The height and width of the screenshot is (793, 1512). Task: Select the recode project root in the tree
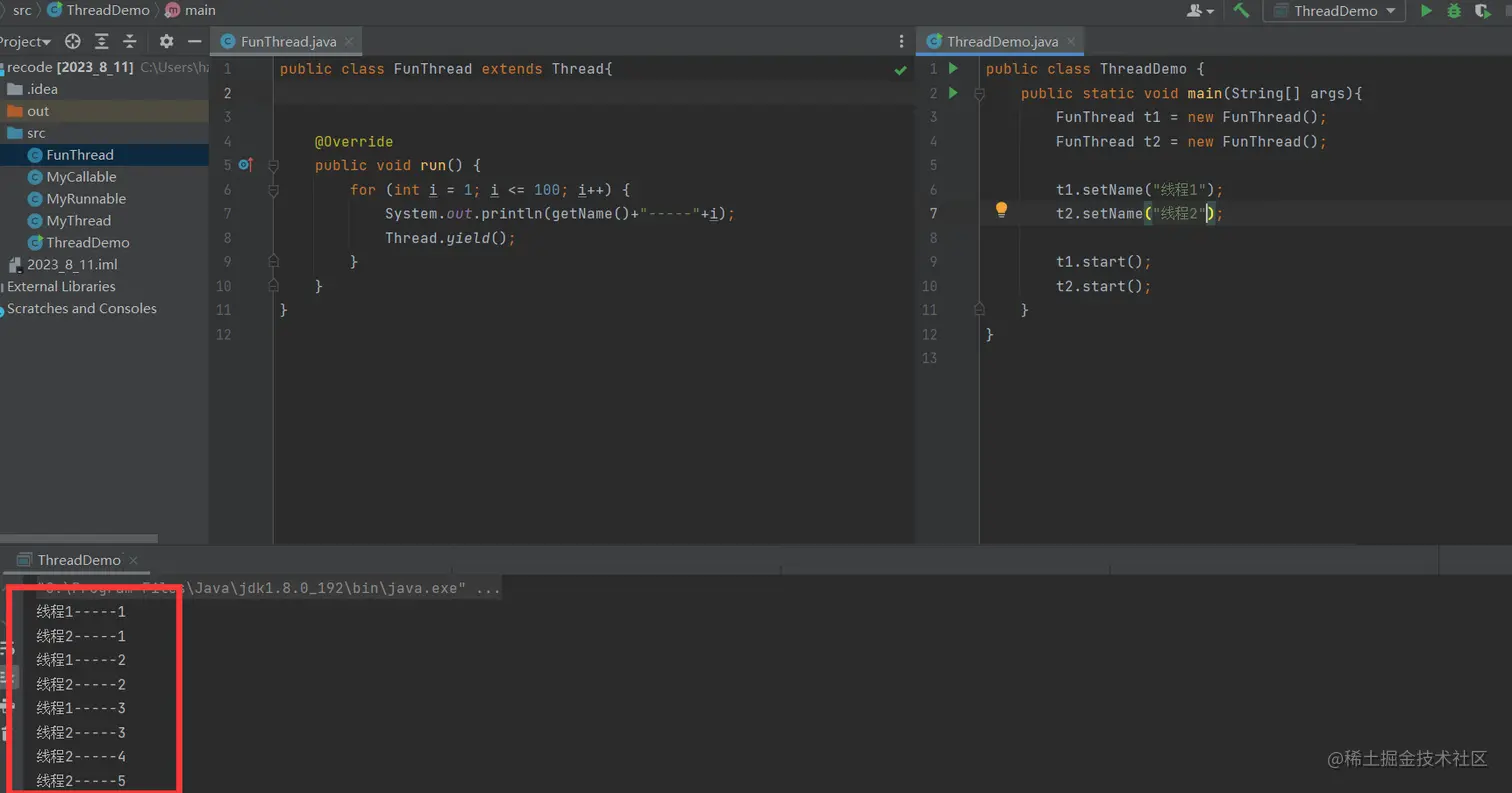coord(104,67)
